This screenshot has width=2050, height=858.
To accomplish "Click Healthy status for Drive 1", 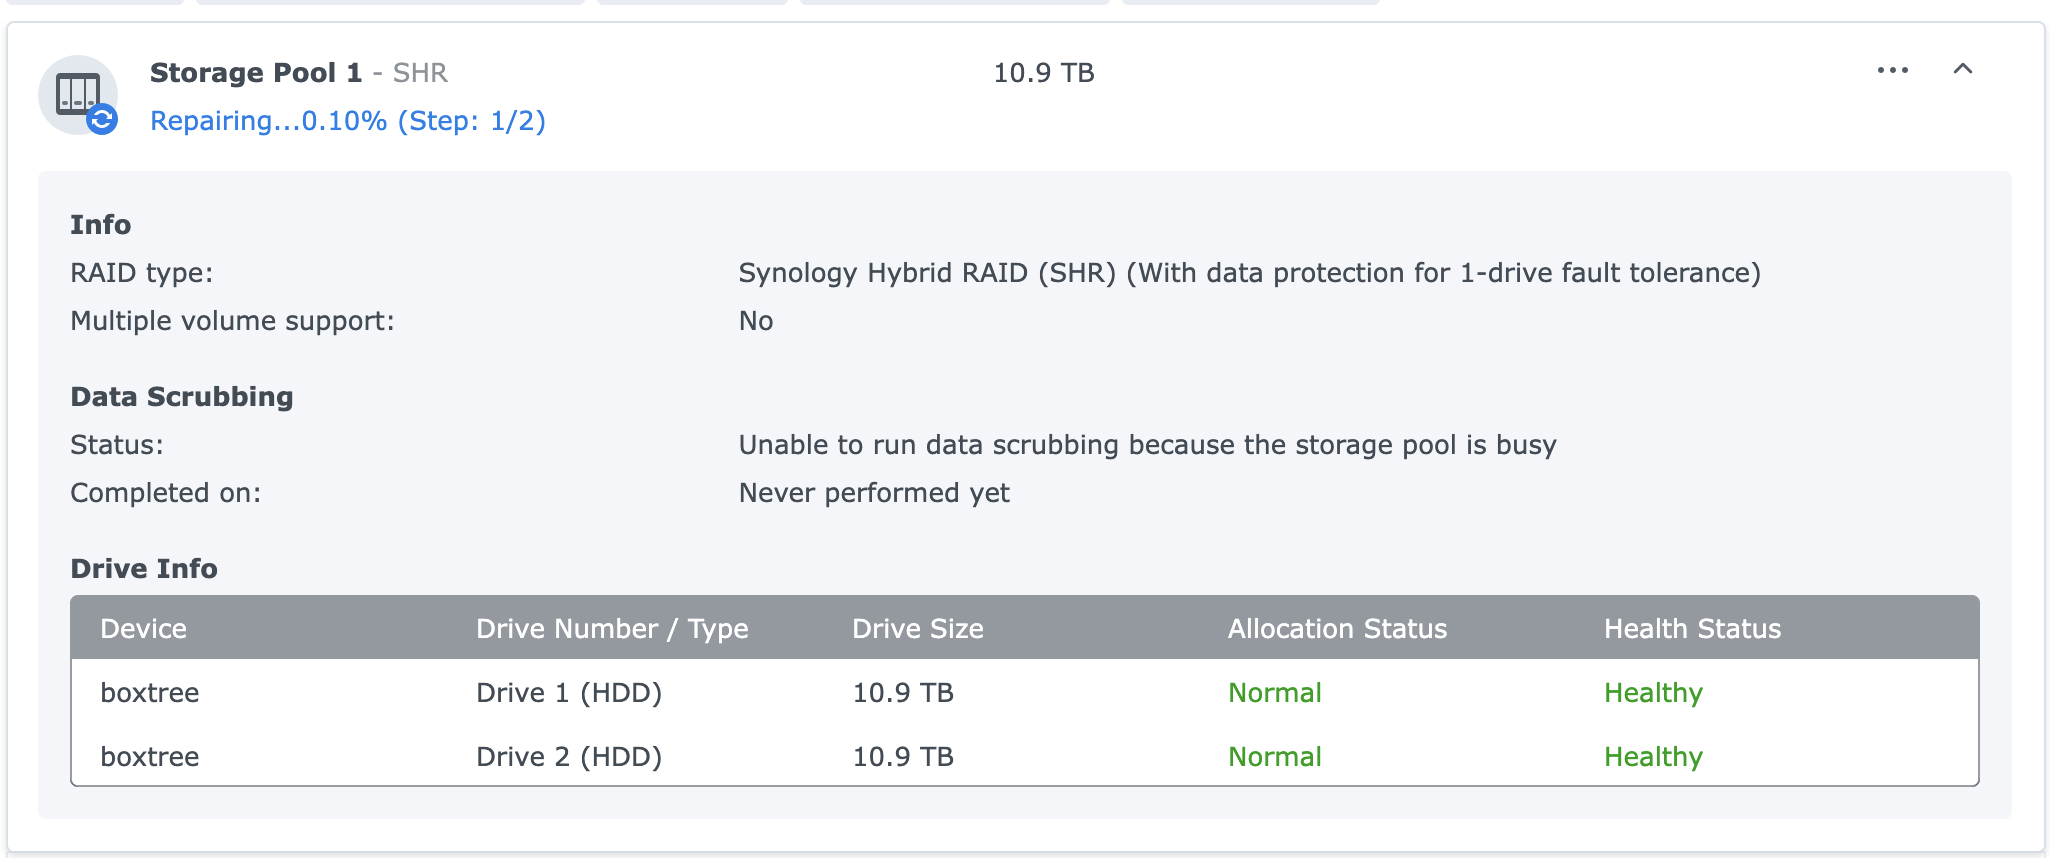I will pos(1653,693).
